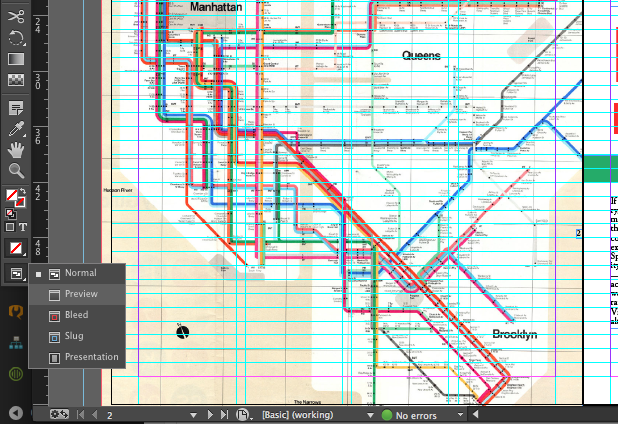This screenshot has width=618, height=424.
Task: Toggle formatting affects text (T) button
Action: point(23,227)
